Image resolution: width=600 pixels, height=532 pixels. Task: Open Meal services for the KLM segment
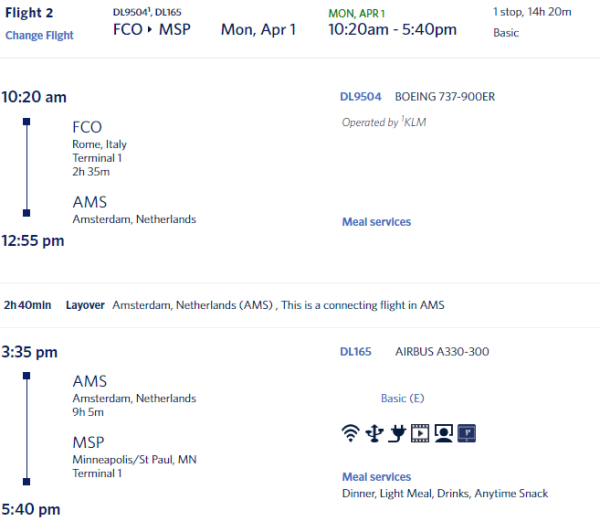376,222
